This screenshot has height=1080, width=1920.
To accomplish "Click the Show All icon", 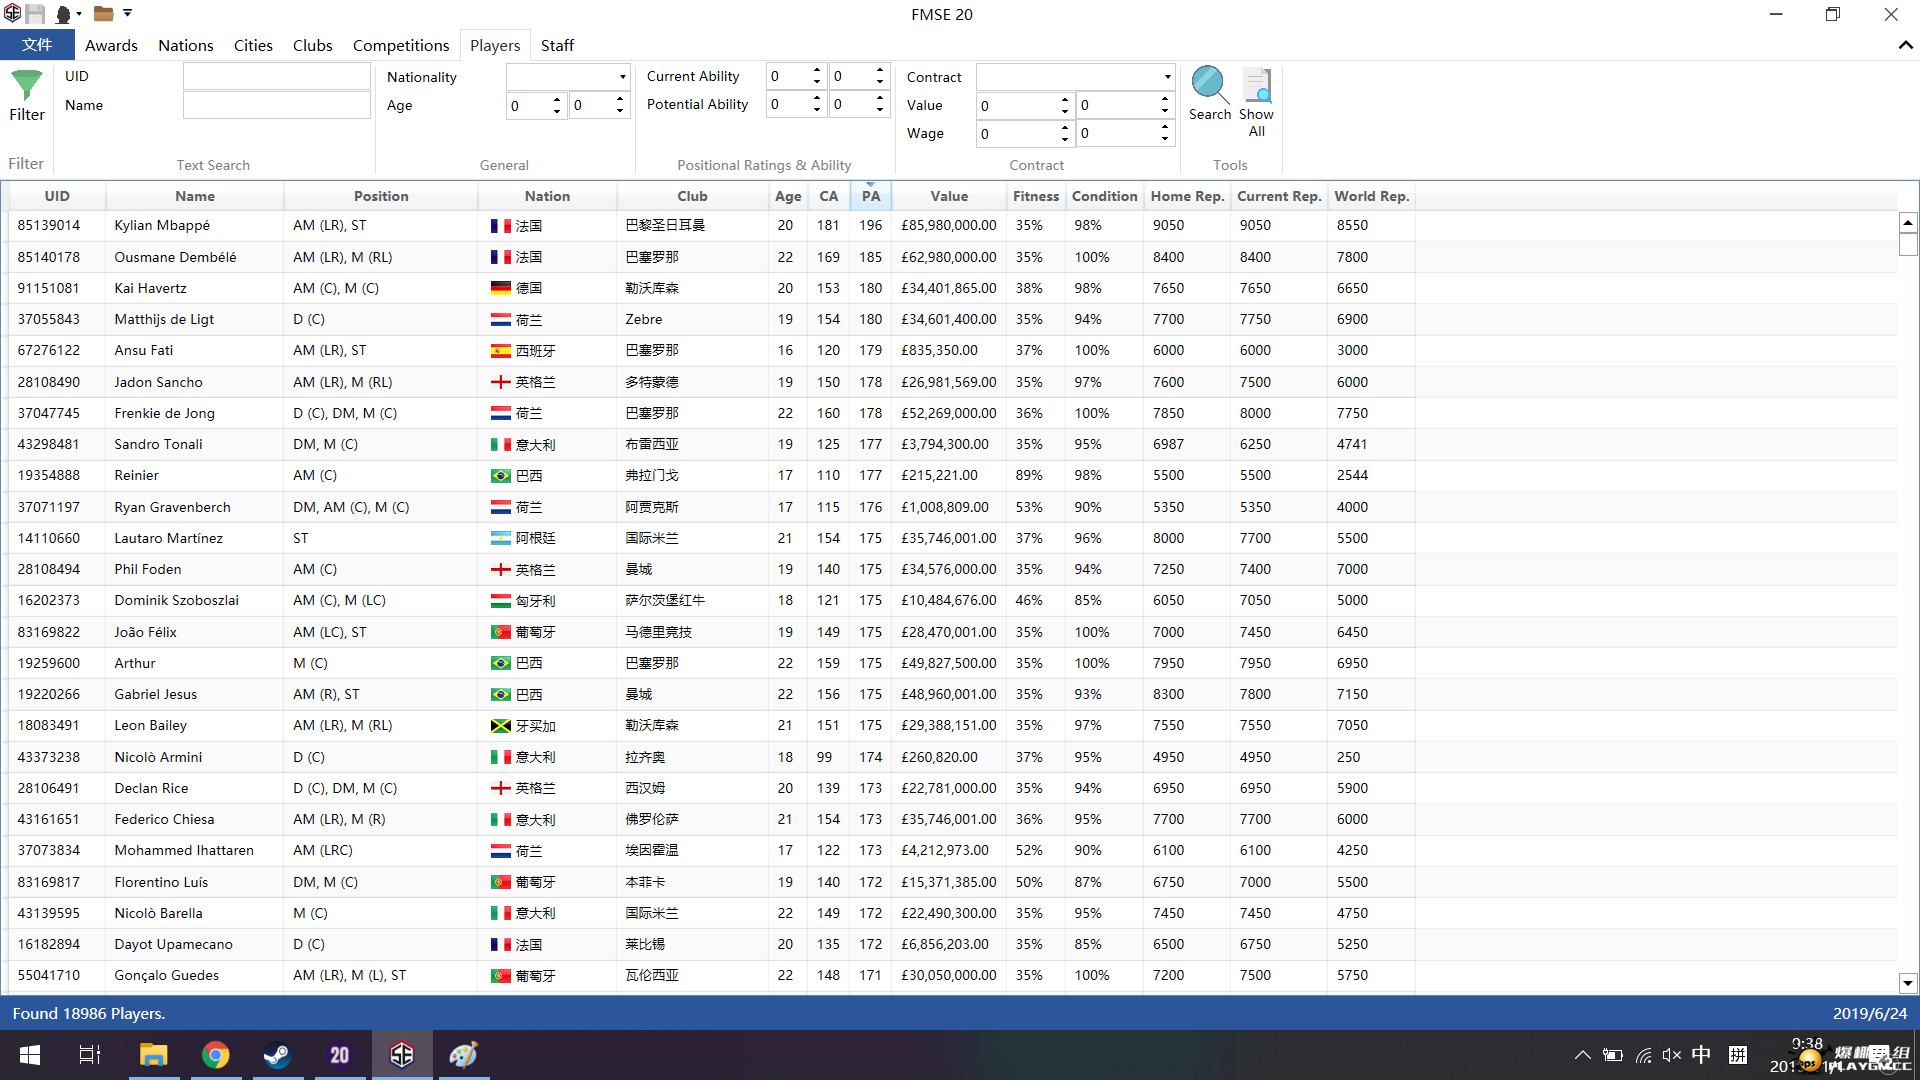I will tap(1256, 86).
